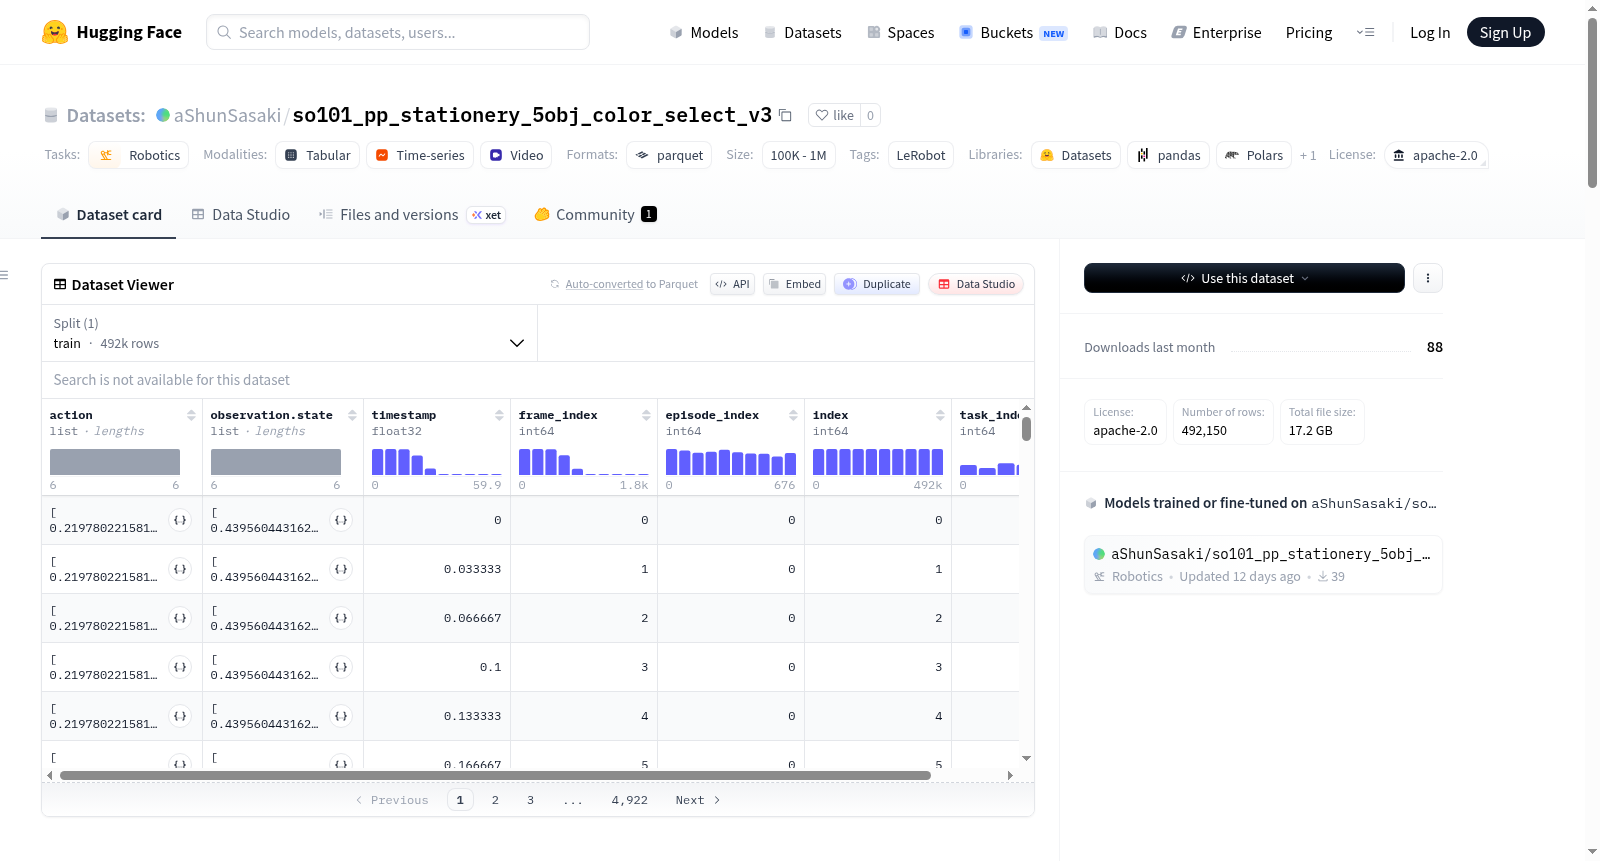Select the parquet format tag
The image size is (1600, 861).
669,155
